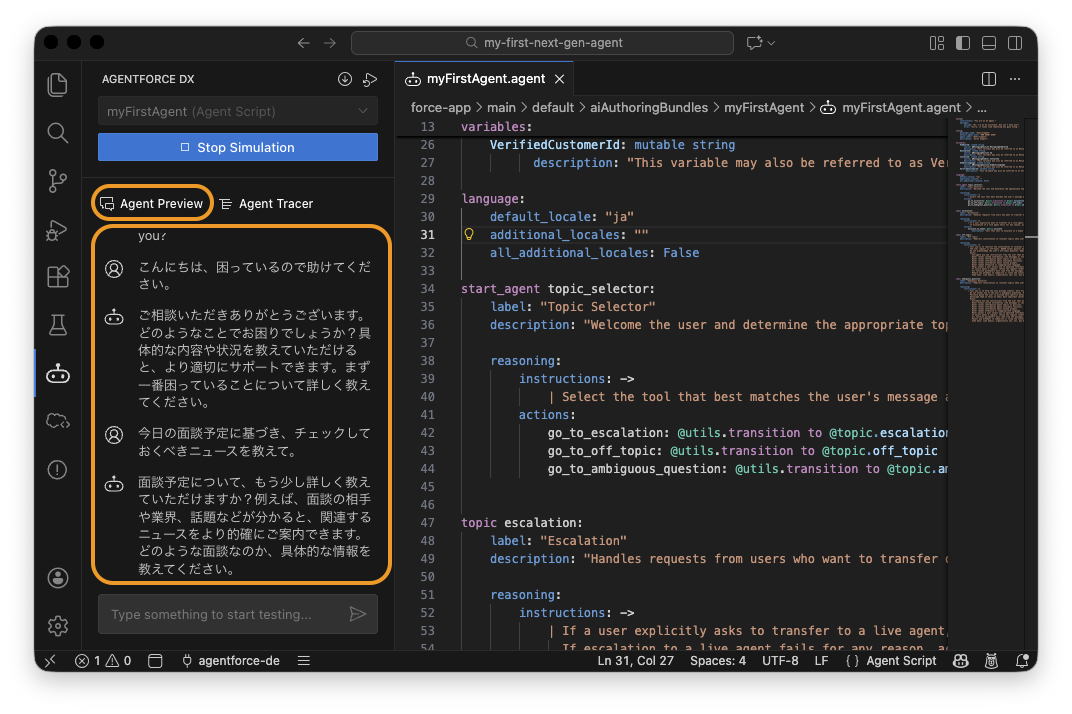Click line number 47 in the gutter
Image resolution: width=1072 pixels, height=714 pixels.
pos(427,523)
